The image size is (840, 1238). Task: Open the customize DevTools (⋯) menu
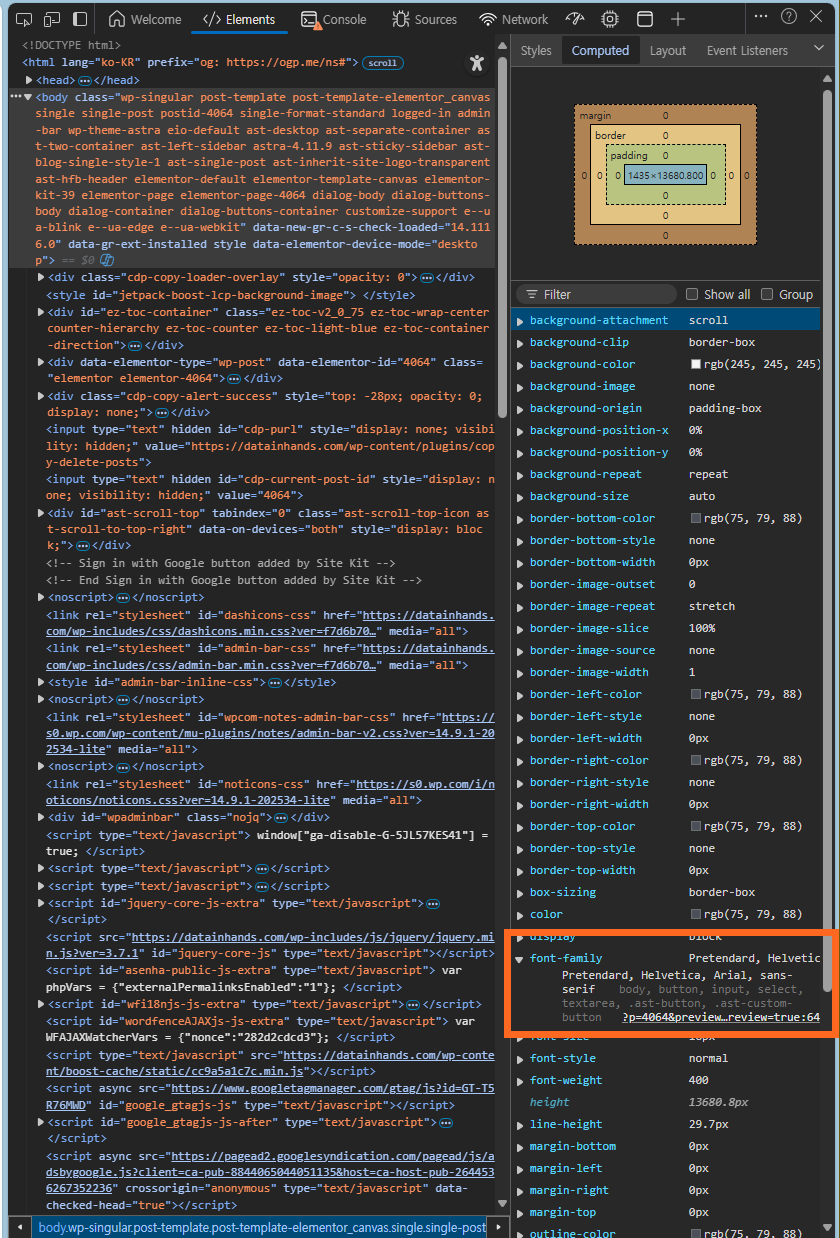761,16
